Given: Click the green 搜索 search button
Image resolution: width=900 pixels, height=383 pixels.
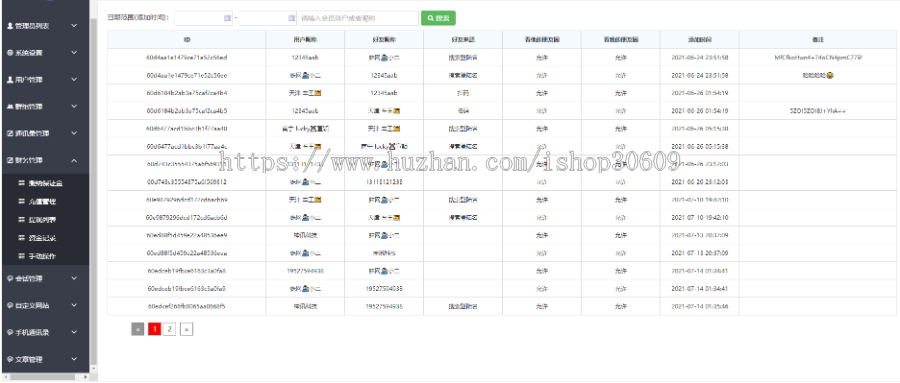Looking at the screenshot, I should click(439, 18).
